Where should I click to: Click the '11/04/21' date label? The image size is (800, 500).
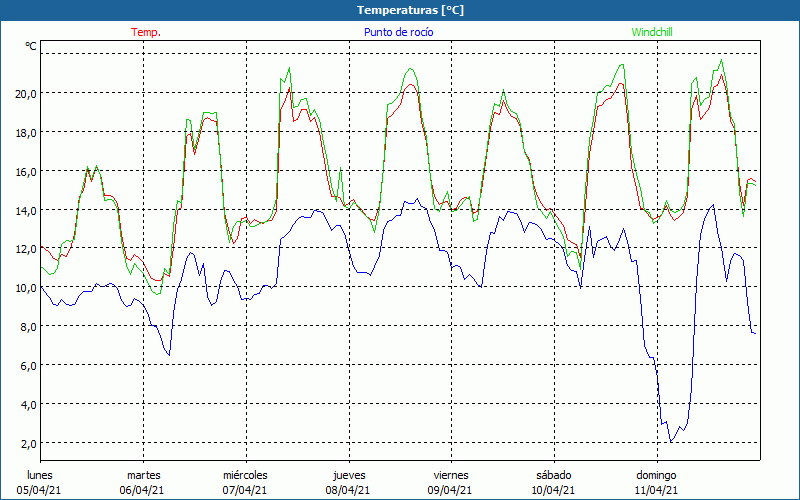pyautogui.click(x=656, y=490)
